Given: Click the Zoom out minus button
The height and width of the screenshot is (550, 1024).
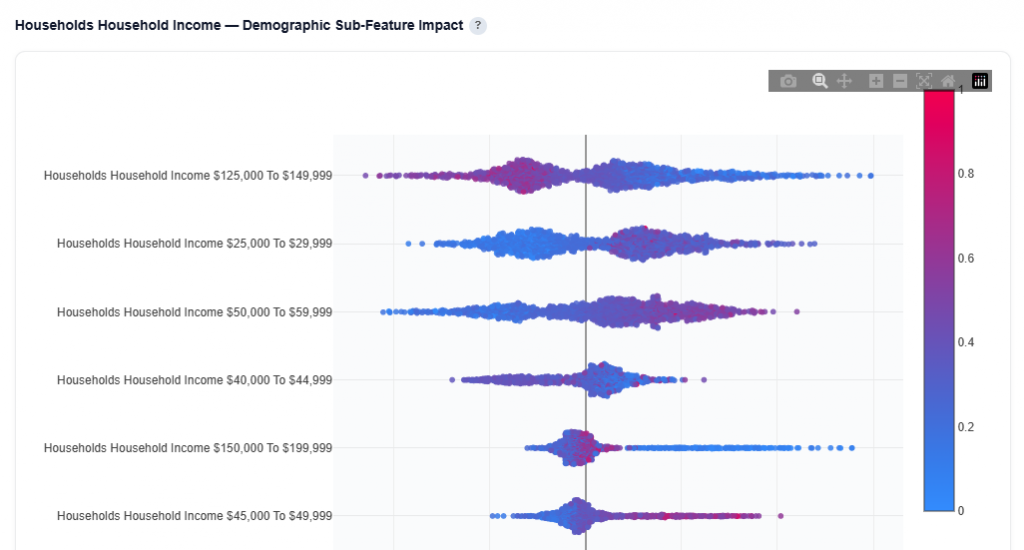Looking at the screenshot, I should (900, 81).
